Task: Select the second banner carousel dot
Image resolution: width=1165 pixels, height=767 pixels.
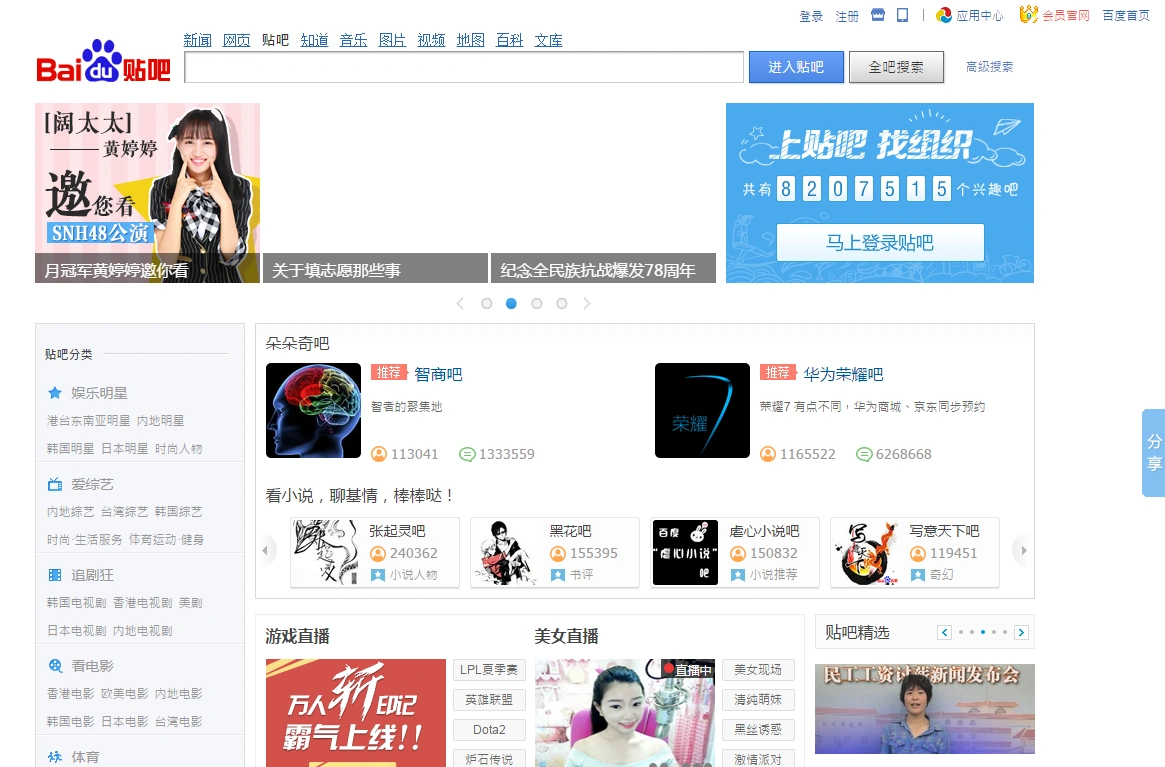Action: 511,303
